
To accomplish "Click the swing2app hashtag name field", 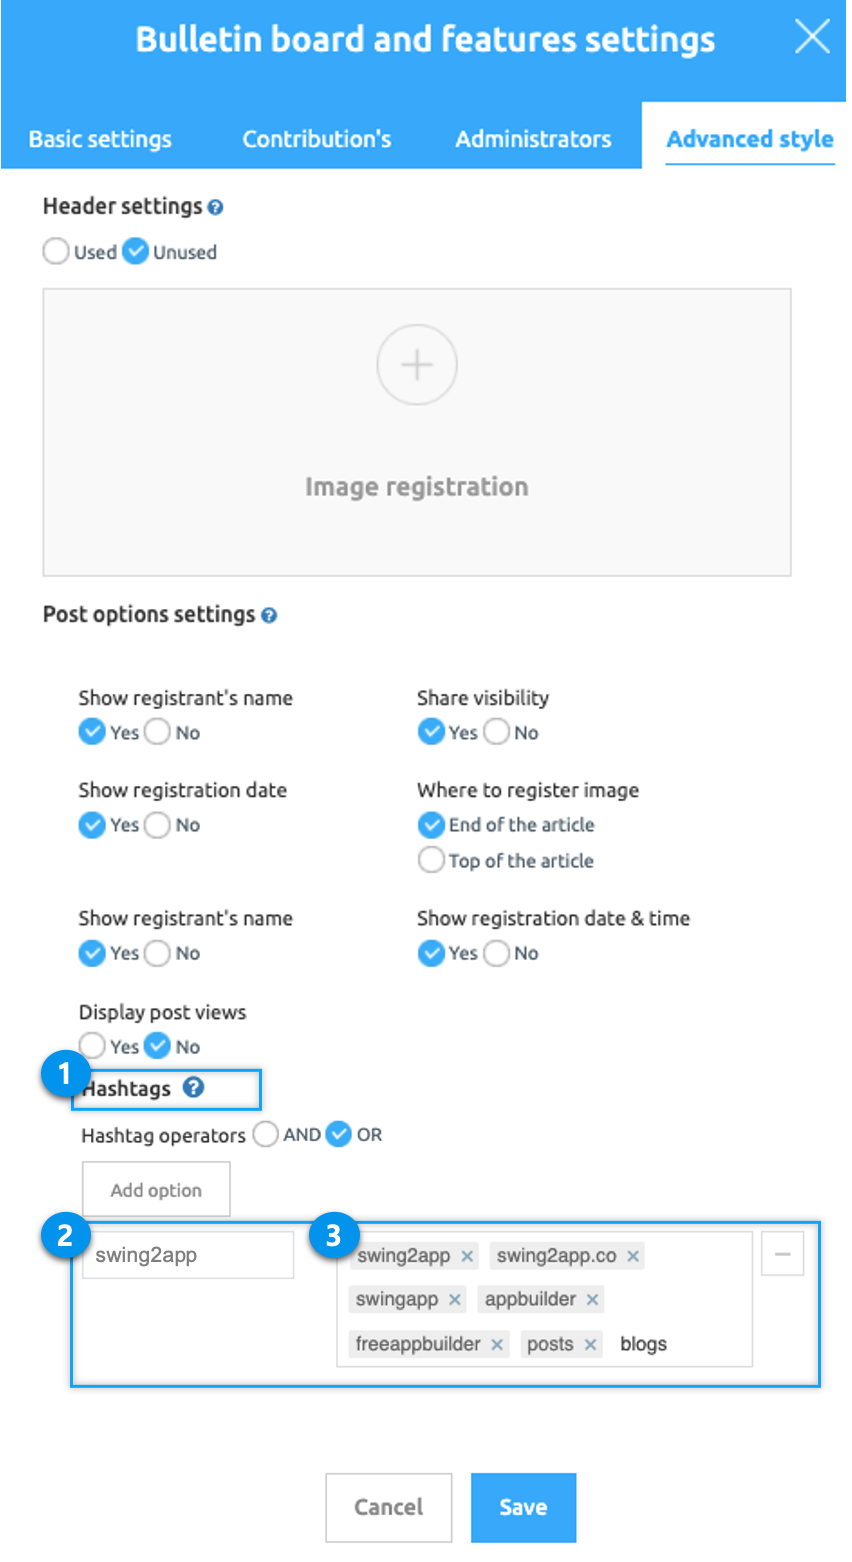I will coord(188,1255).
